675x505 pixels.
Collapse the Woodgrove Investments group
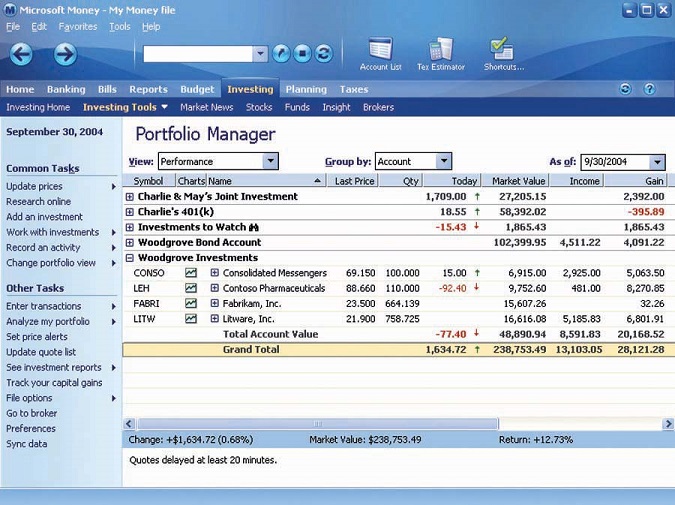pos(130,258)
